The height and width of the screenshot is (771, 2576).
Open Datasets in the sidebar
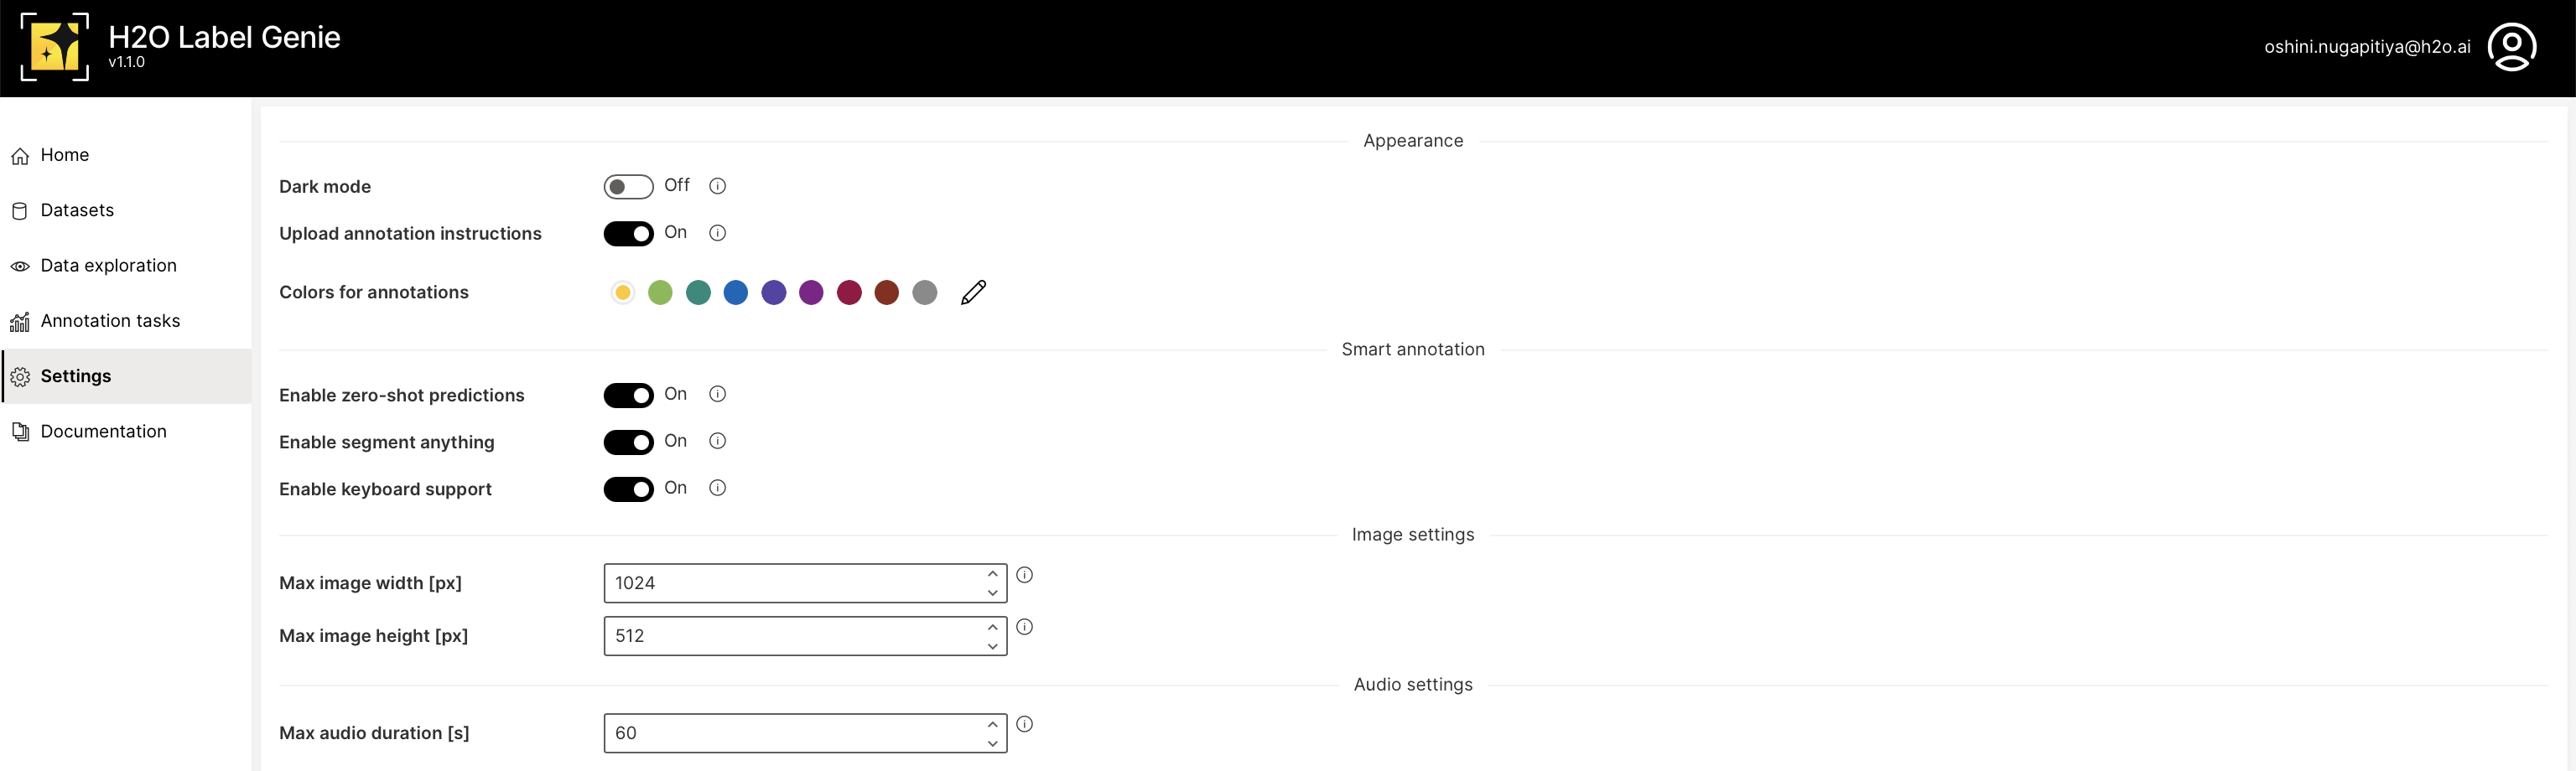[77, 210]
